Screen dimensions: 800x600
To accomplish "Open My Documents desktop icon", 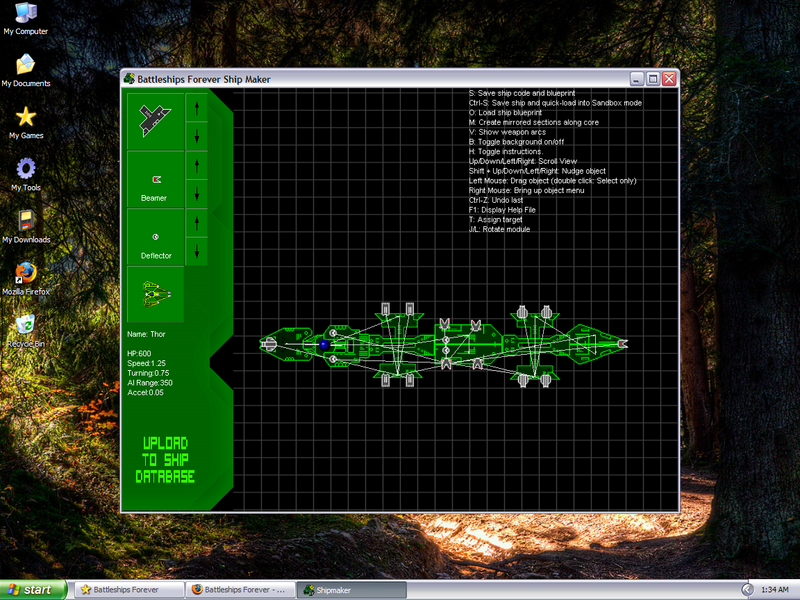I will pyautogui.click(x=26, y=70).
